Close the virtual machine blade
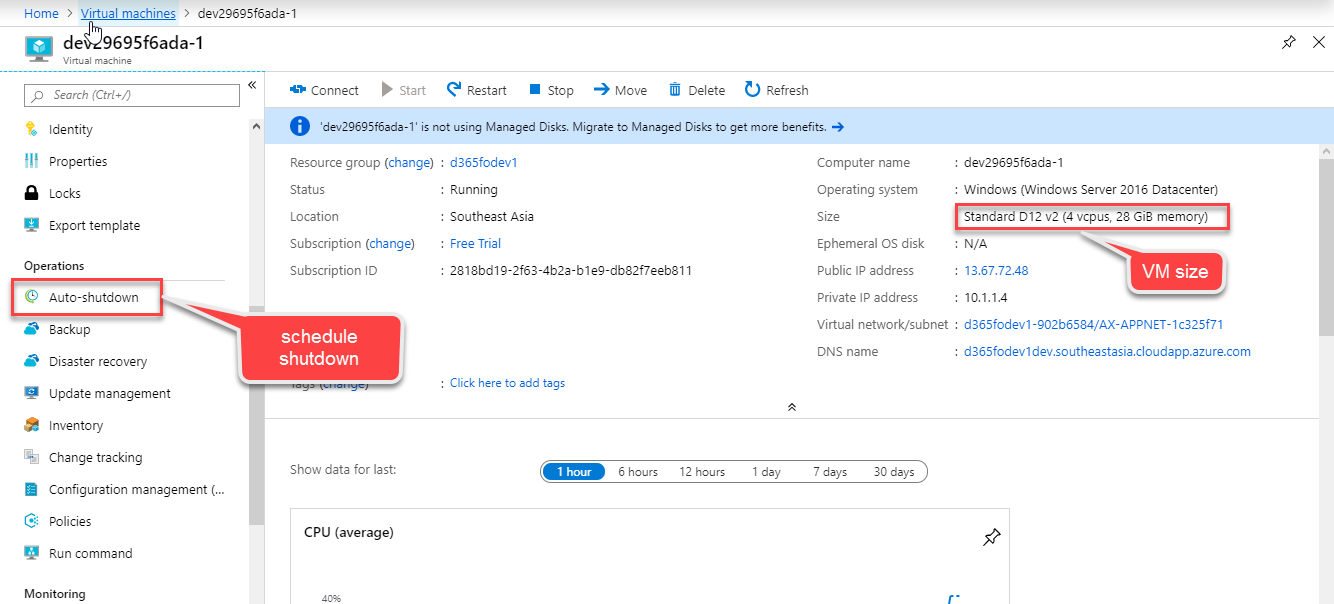 (x=1319, y=42)
